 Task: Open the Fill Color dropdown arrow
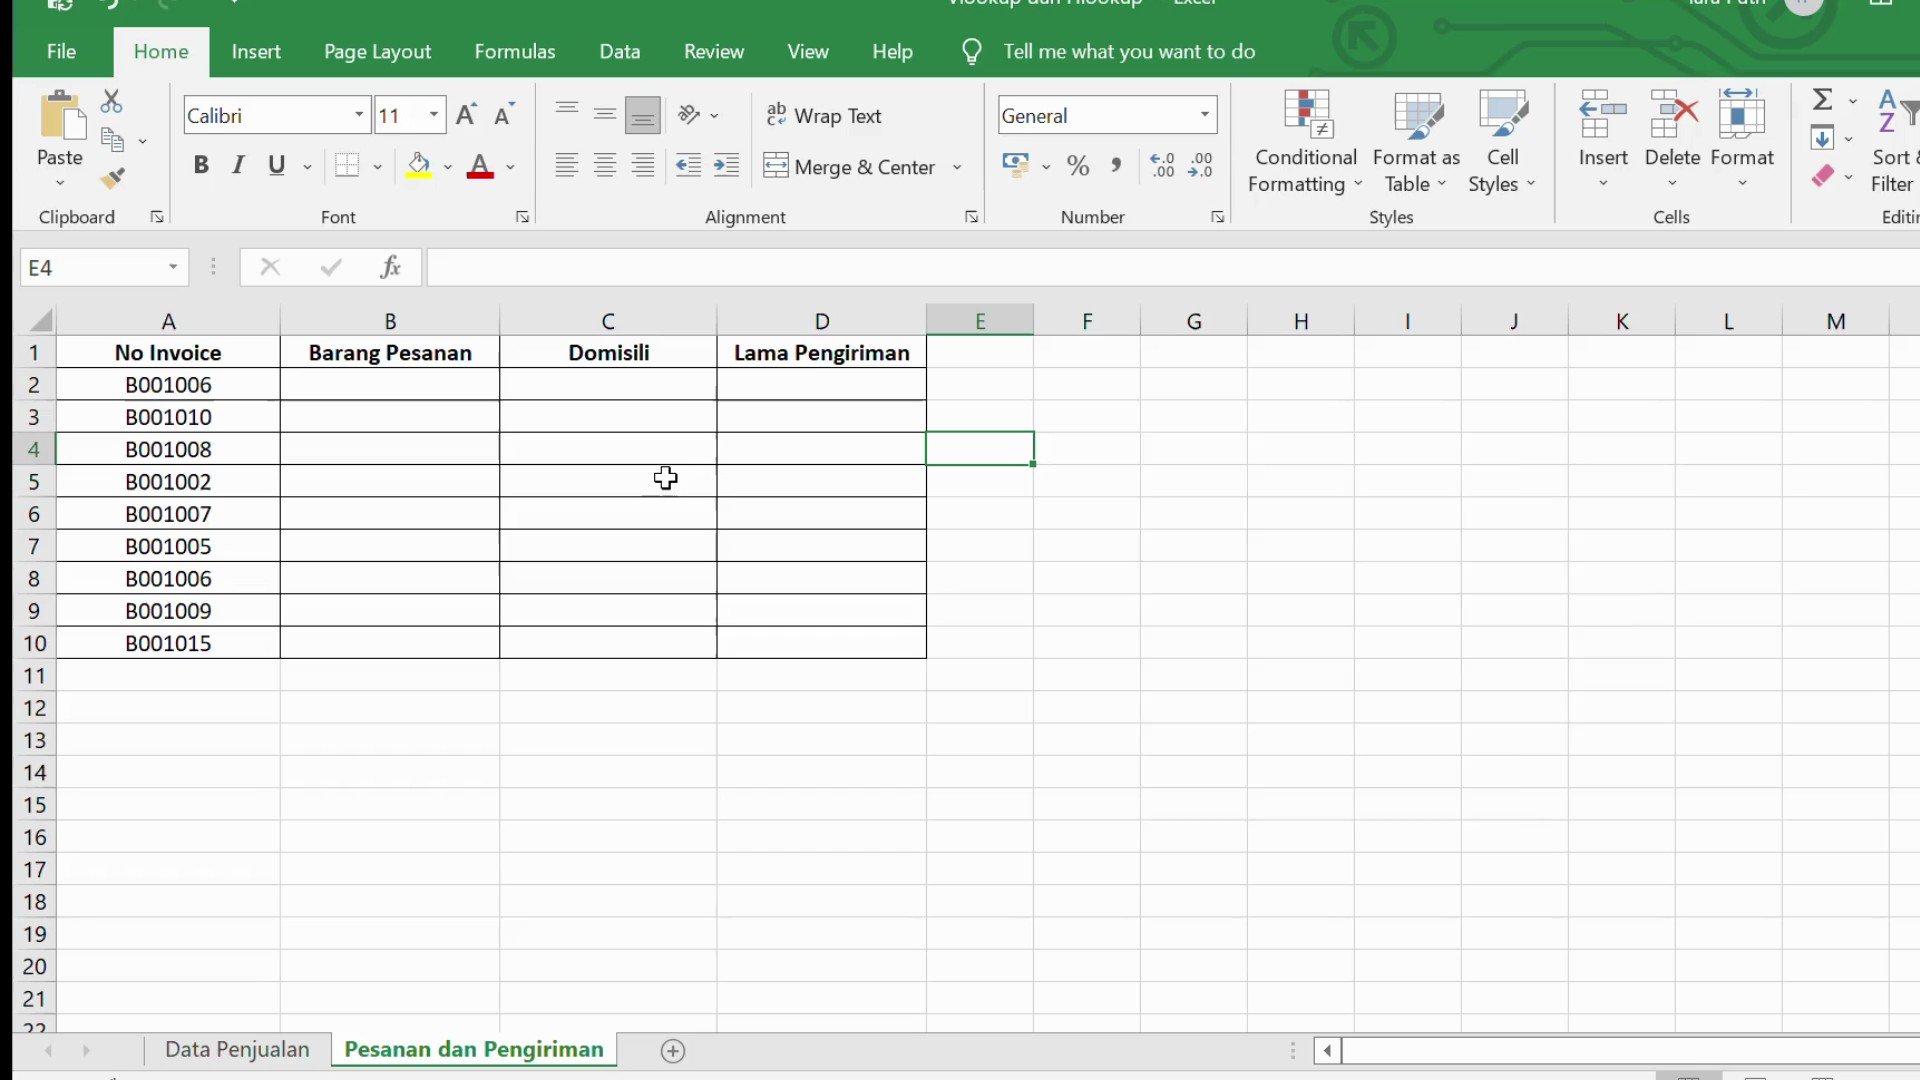(x=446, y=166)
